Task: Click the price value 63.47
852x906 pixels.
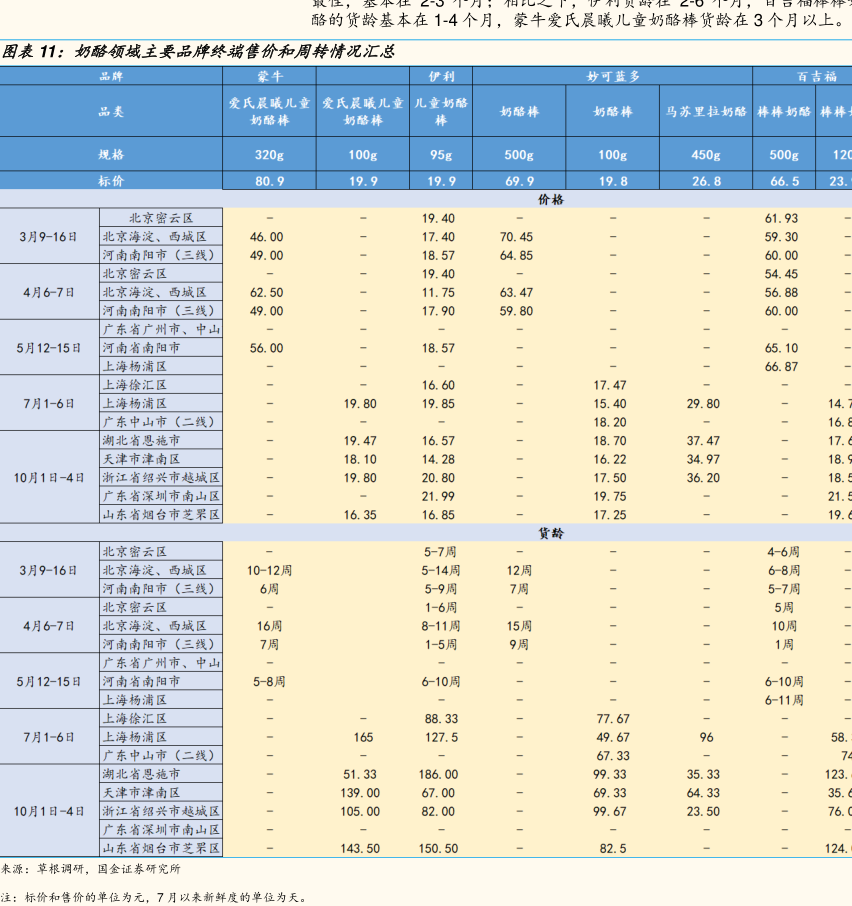Action: 516,292
